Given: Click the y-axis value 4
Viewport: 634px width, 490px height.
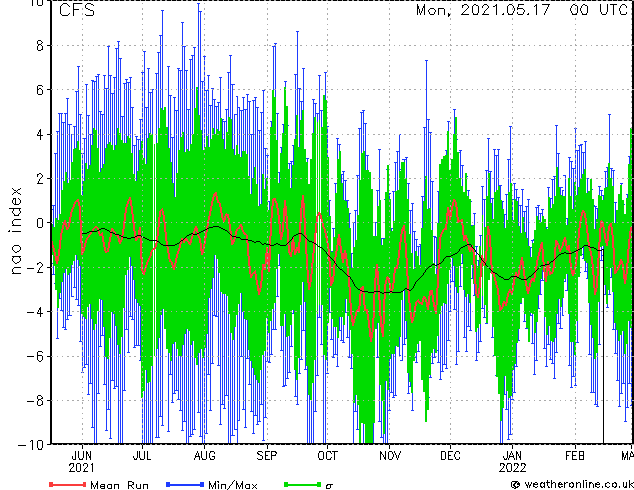Looking at the screenshot, I should (x=40, y=134).
